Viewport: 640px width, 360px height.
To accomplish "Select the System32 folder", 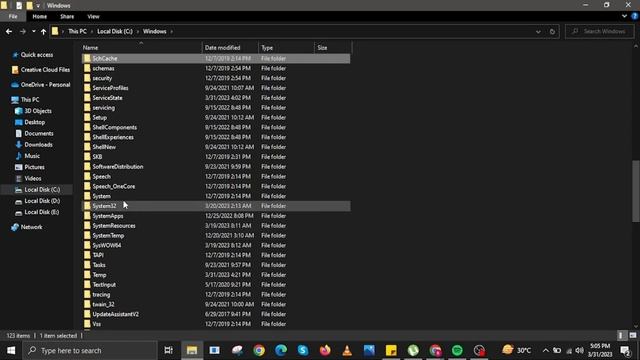I will click(x=216, y=206).
